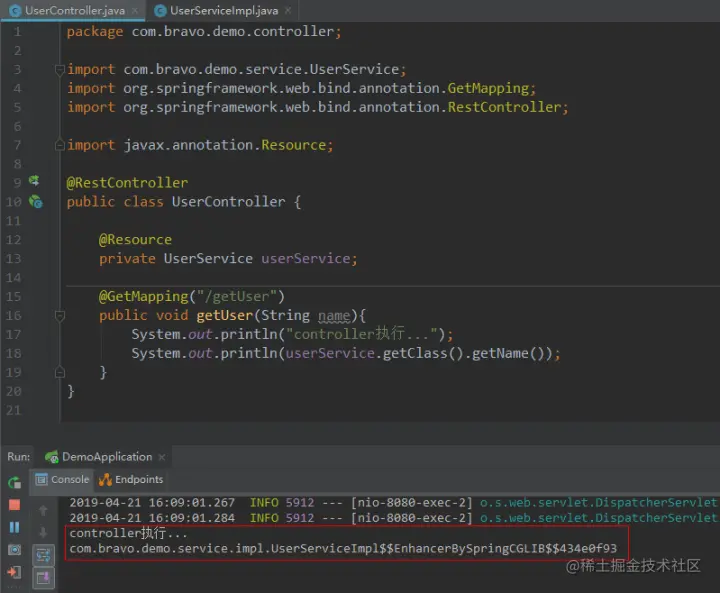
Task: Click the exit icon in Run toolbar
Action: [14, 572]
